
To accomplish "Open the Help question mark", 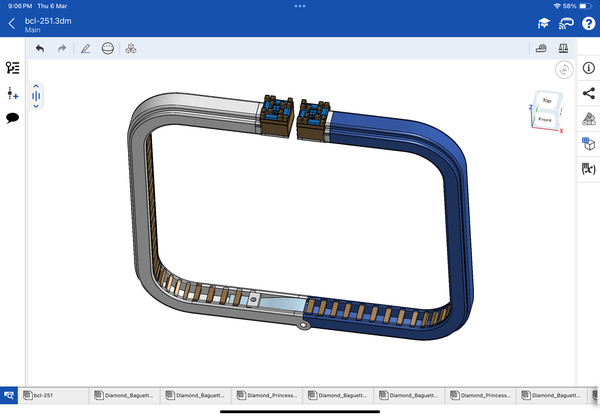I will point(588,22).
